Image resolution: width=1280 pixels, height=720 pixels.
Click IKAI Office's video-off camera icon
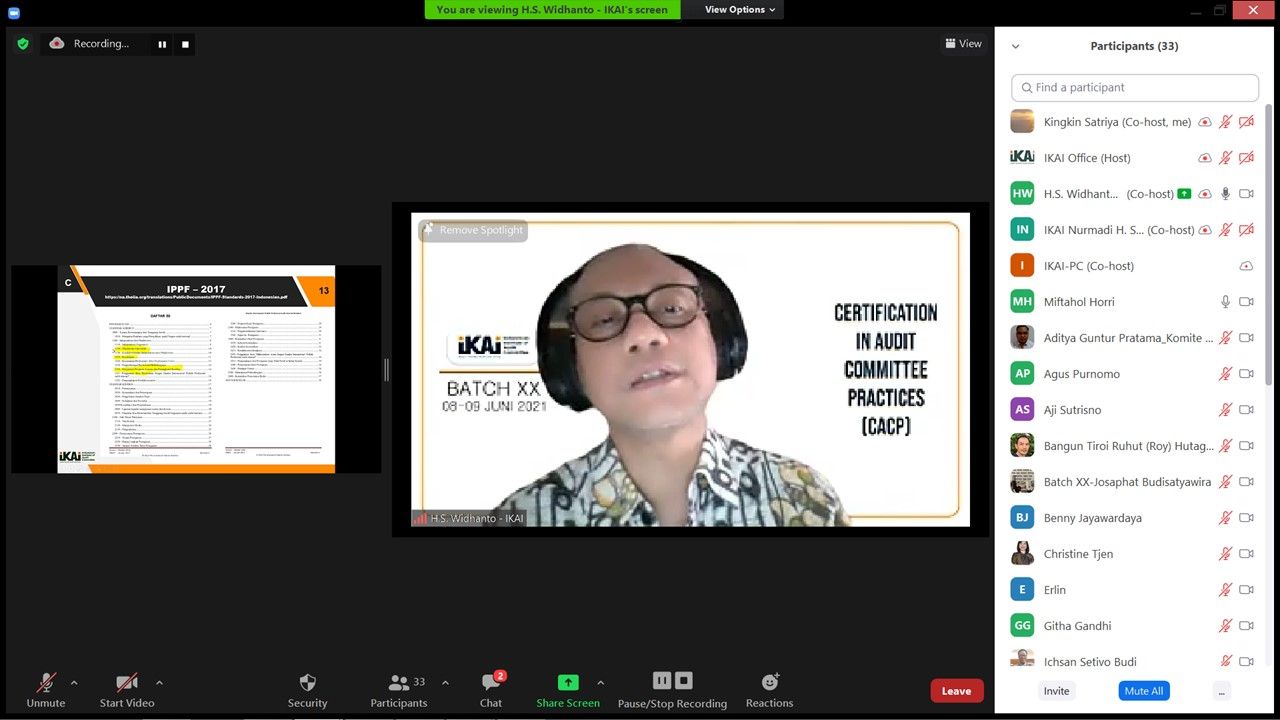click(1246, 158)
